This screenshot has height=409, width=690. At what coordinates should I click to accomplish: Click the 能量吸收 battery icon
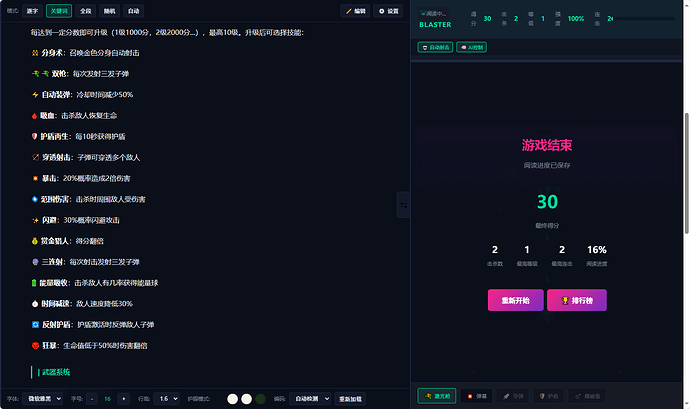34,283
